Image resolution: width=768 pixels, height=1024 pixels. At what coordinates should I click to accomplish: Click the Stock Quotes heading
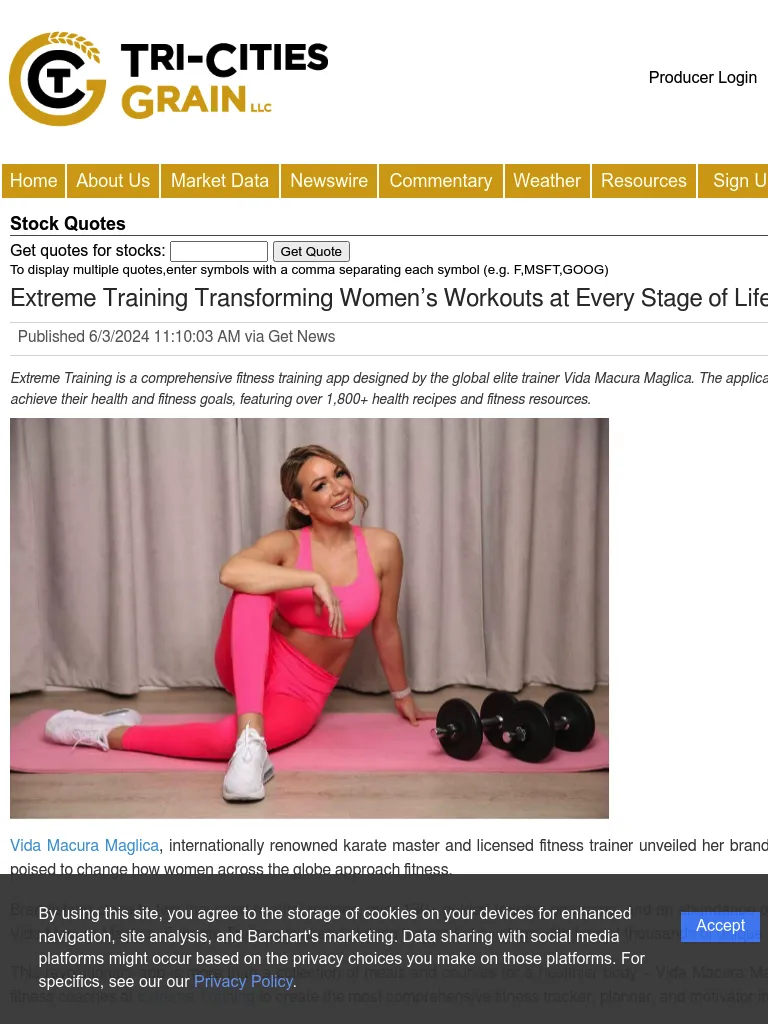click(x=68, y=223)
